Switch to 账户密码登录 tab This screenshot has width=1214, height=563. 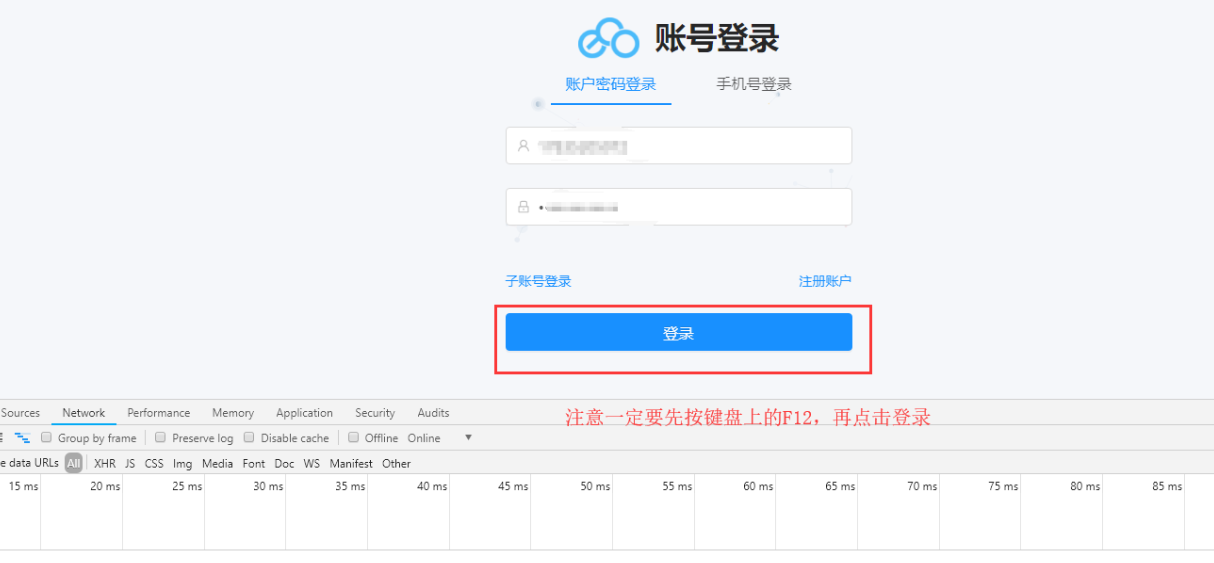pyautogui.click(x=611, y=84)
